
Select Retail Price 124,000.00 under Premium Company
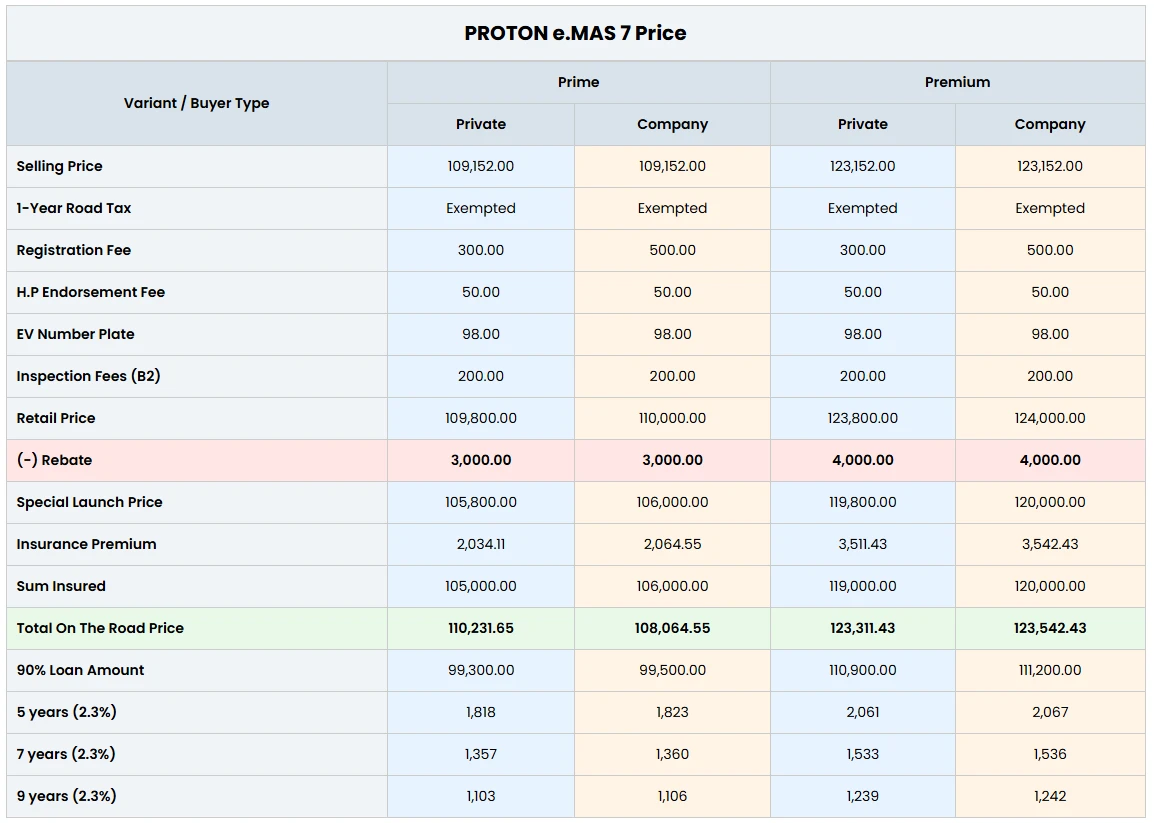pos(1049,418)
